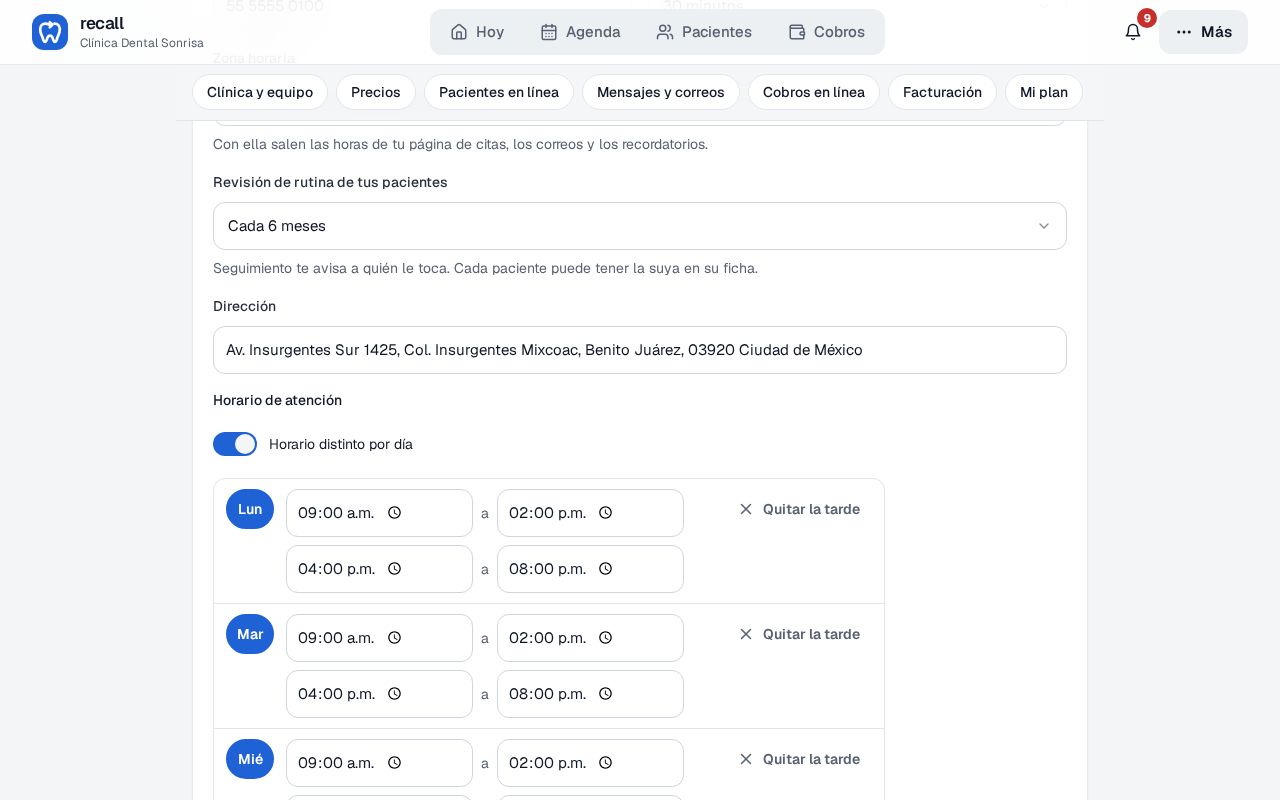Viewport: 1280px width, 800px height.
Task: Switch to the Pacientes tab
Action: pyautogui.click(x=704, y=32)
